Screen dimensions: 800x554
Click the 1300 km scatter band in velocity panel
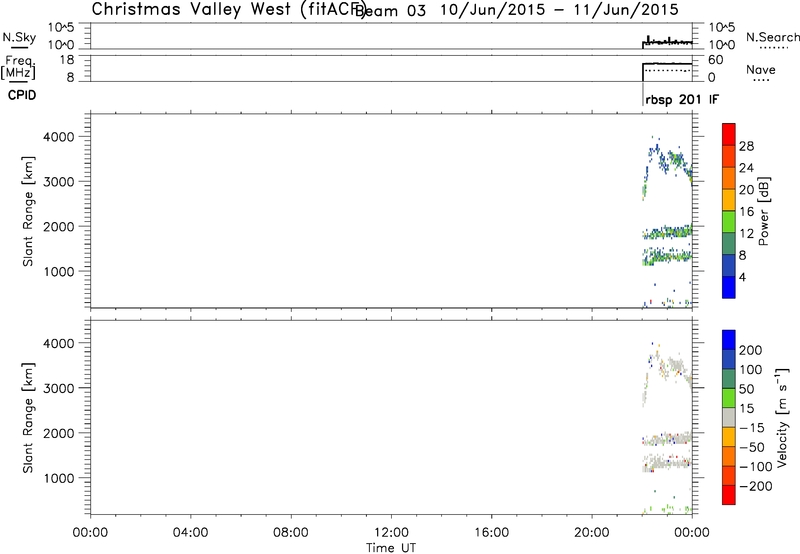(666, 463)
